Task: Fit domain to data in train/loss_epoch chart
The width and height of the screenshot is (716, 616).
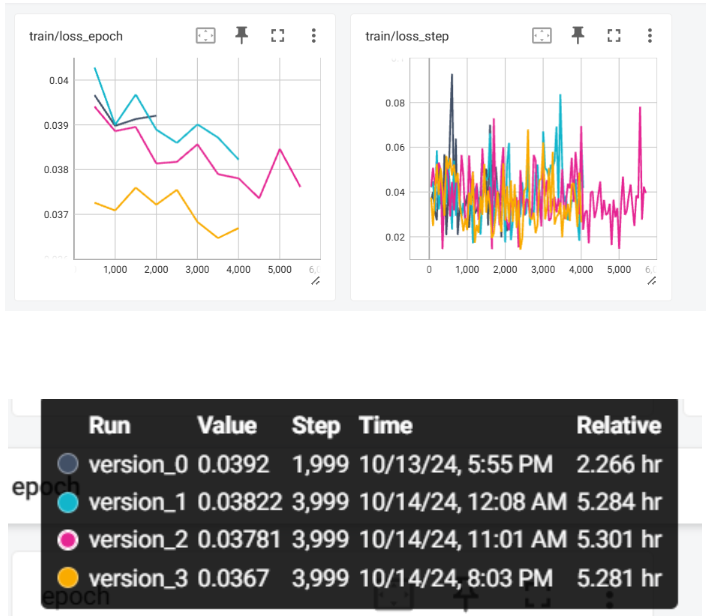Action: 205,36
